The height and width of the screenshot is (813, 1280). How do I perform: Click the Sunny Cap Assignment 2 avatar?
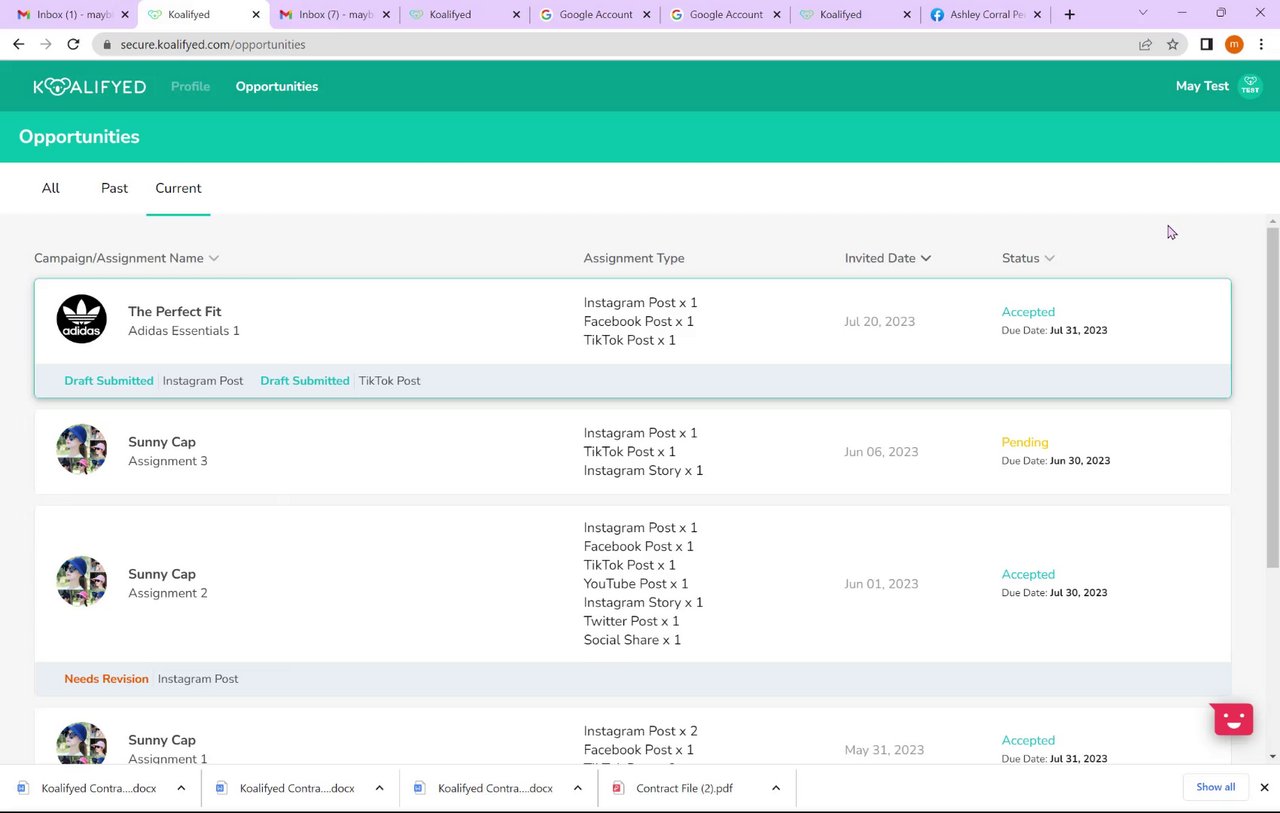pos(82,582)
